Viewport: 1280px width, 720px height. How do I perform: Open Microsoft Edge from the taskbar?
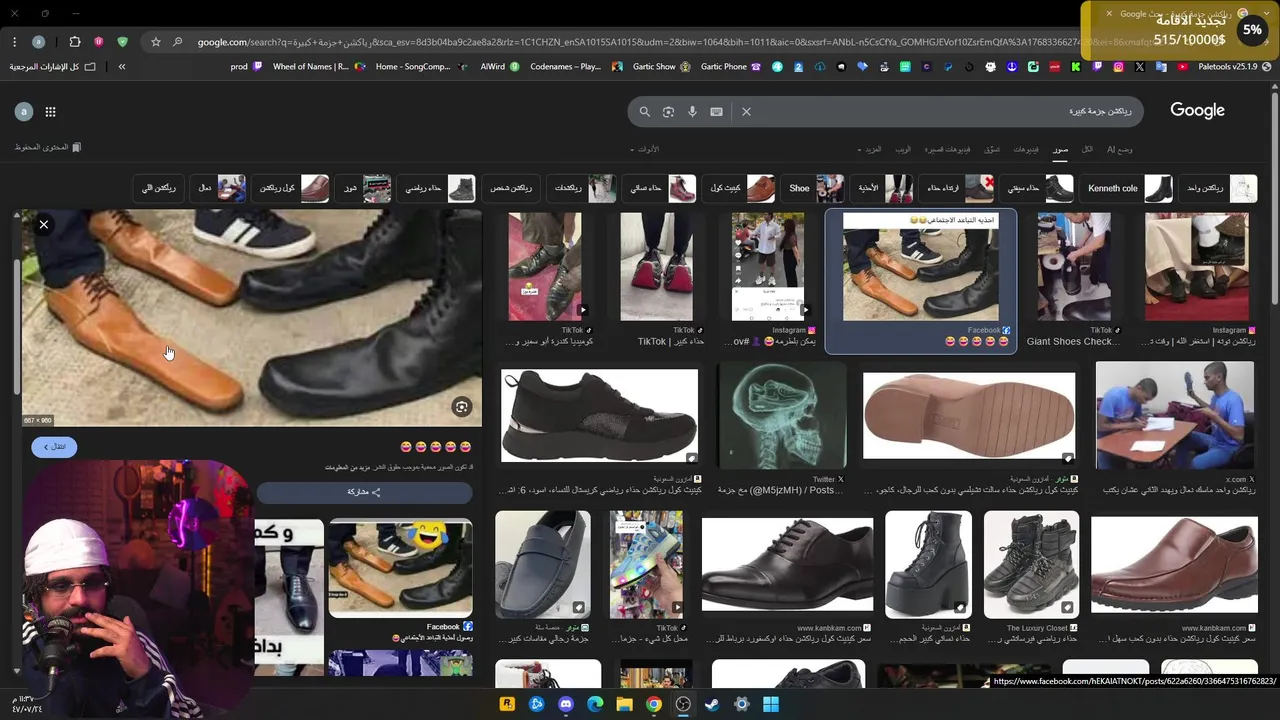pyautogui.click(x=595, y=704)
